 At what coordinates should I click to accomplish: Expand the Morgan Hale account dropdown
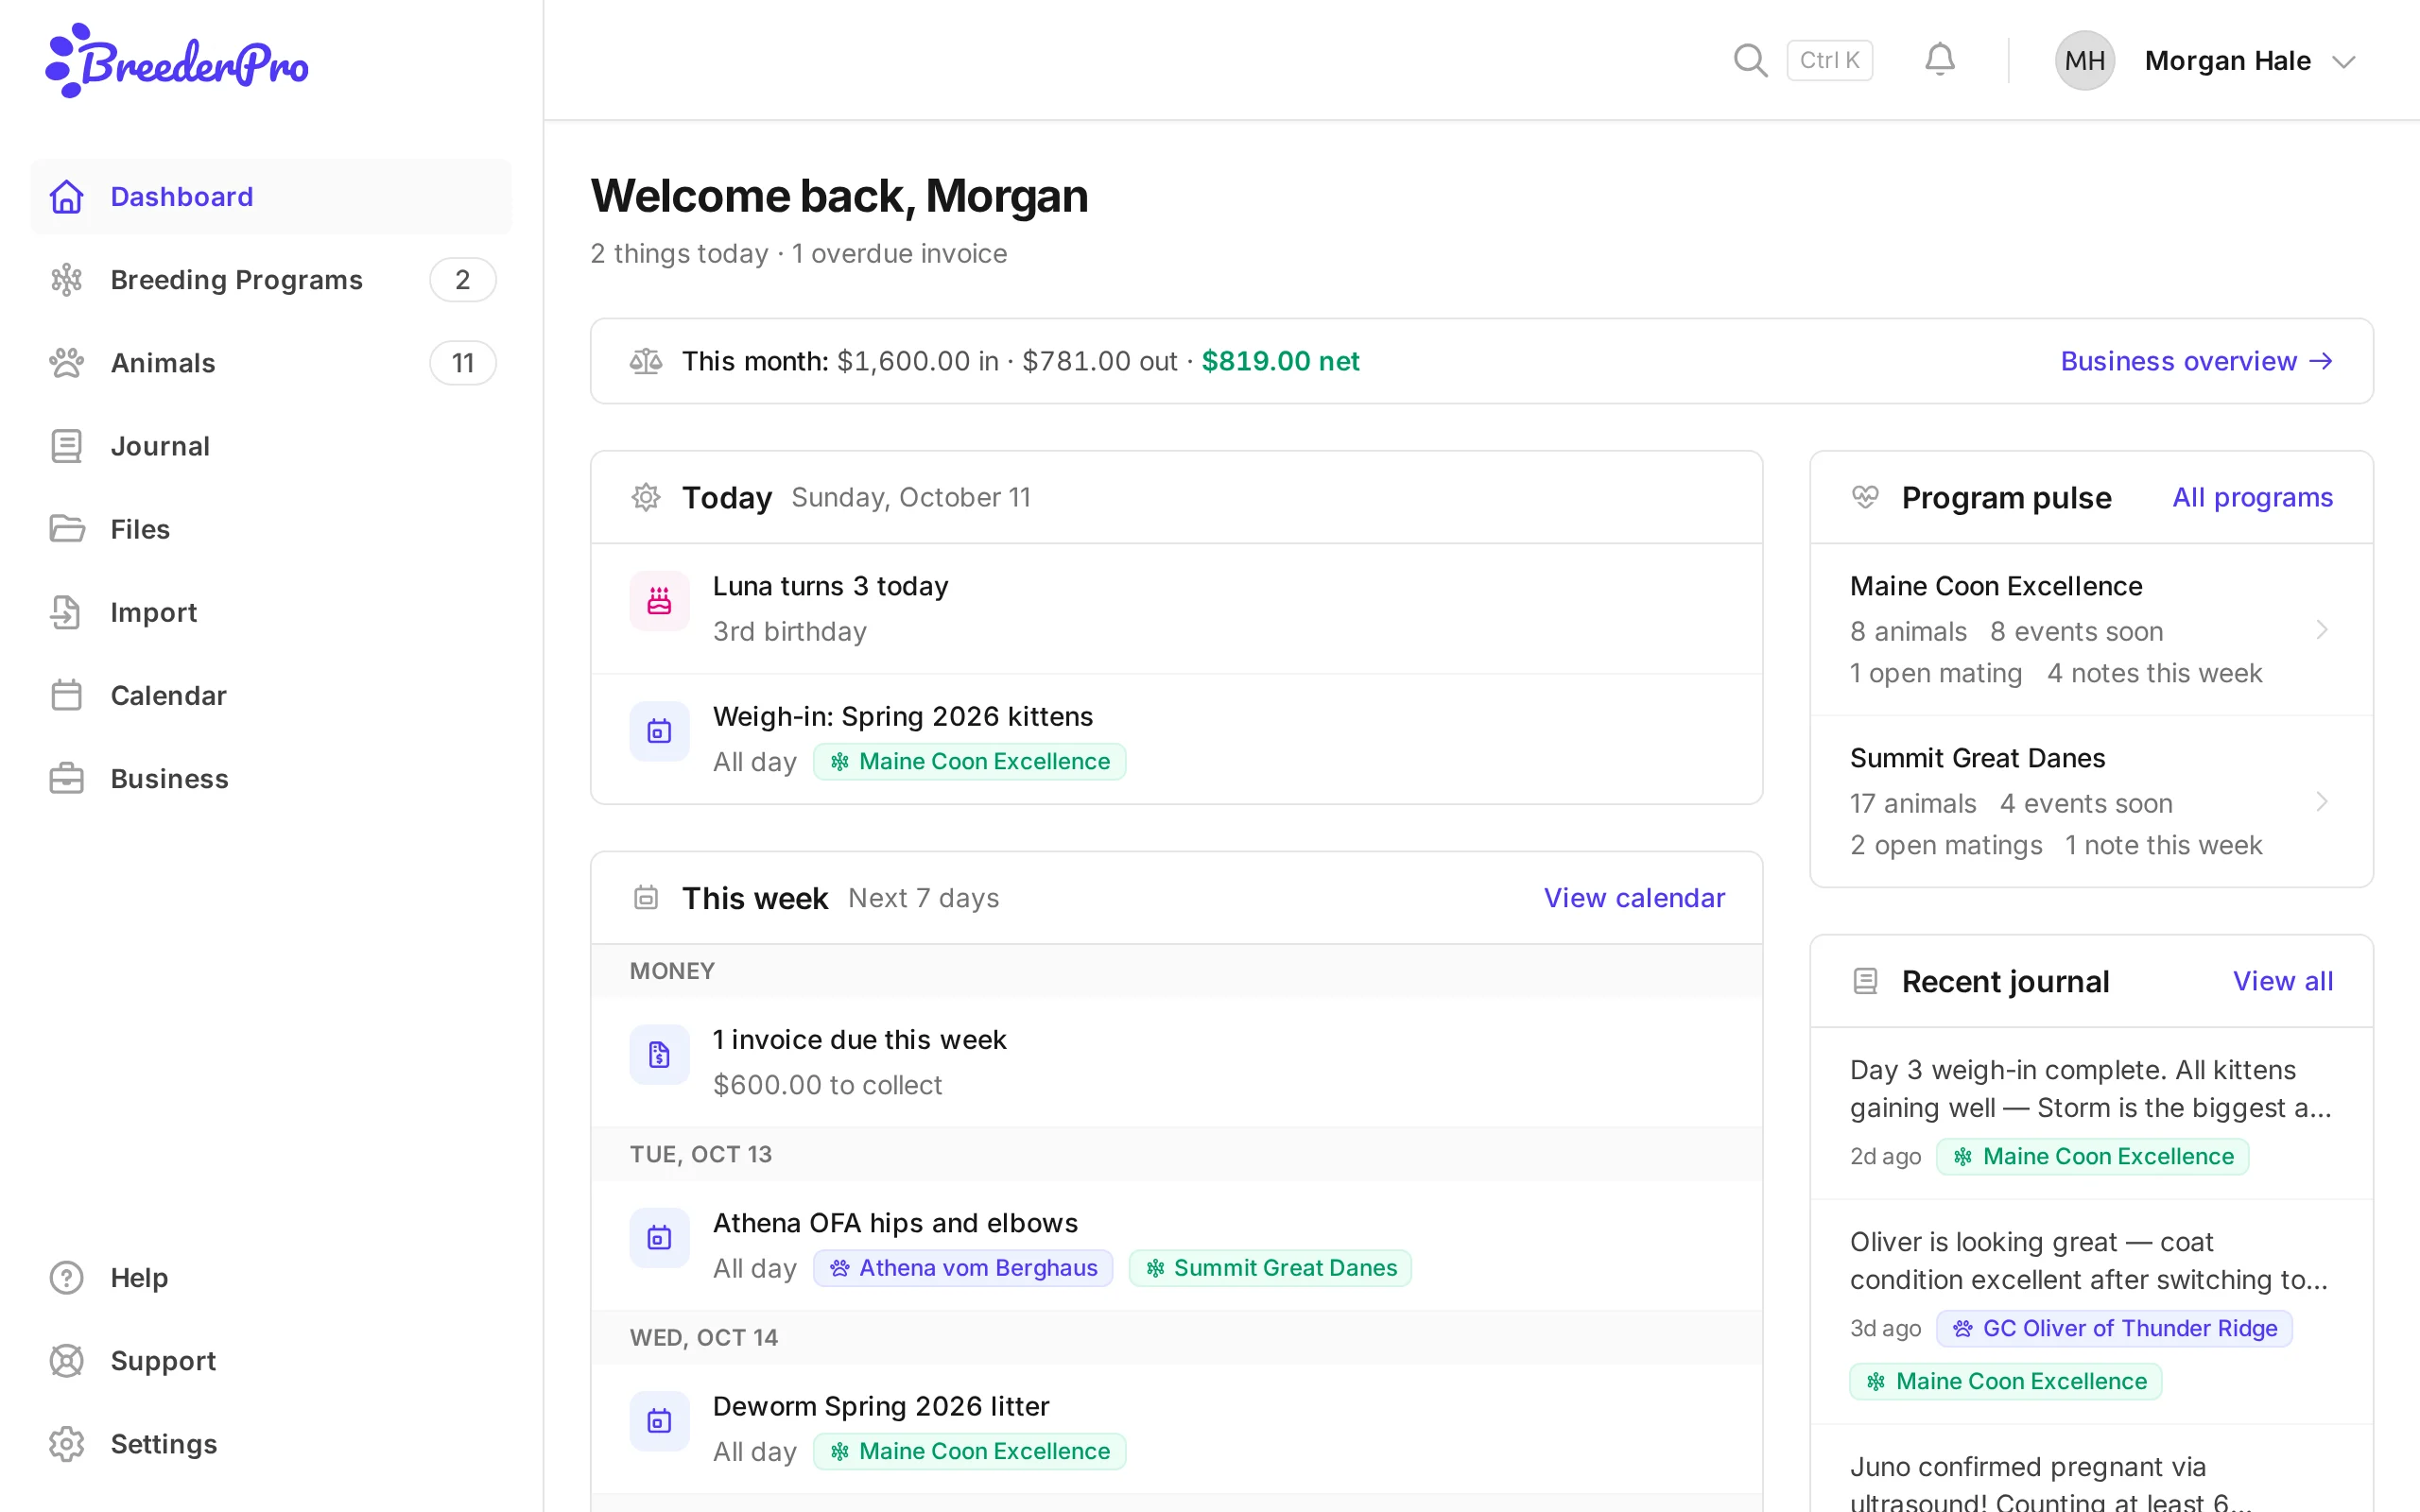[x=2343, y=62]
